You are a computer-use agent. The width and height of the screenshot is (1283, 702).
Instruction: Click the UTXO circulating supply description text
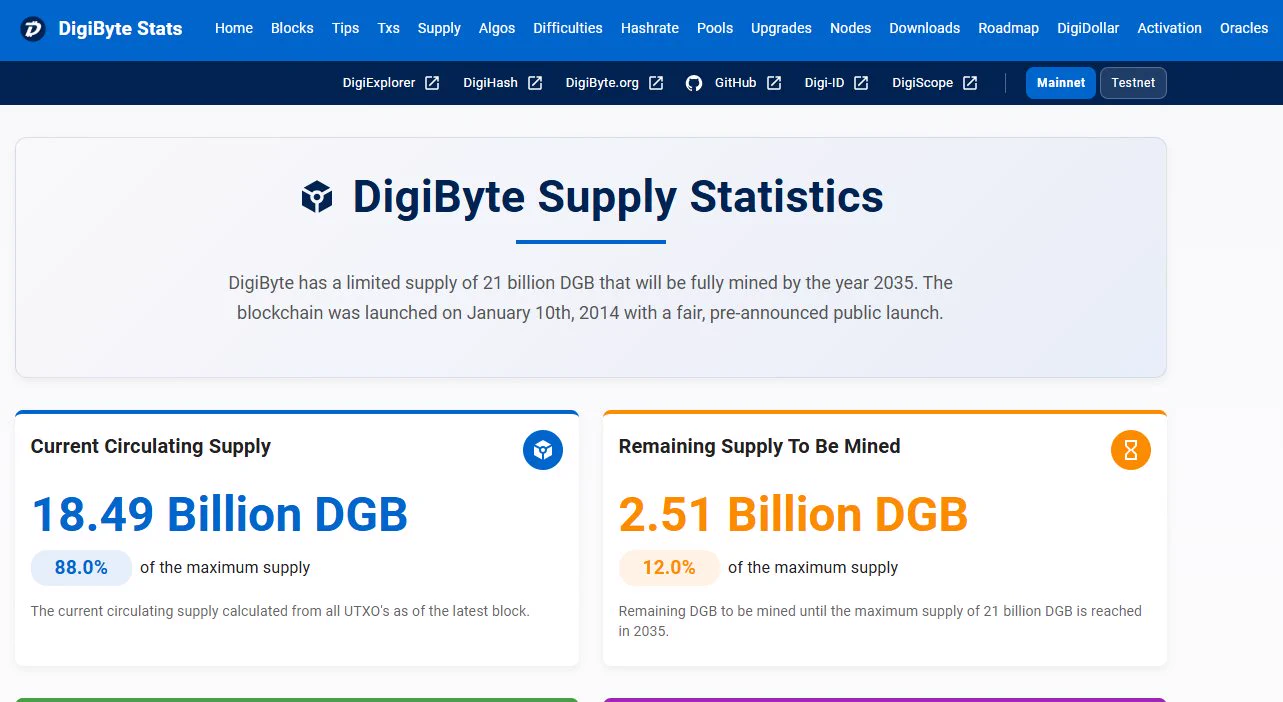pos(280,611)
